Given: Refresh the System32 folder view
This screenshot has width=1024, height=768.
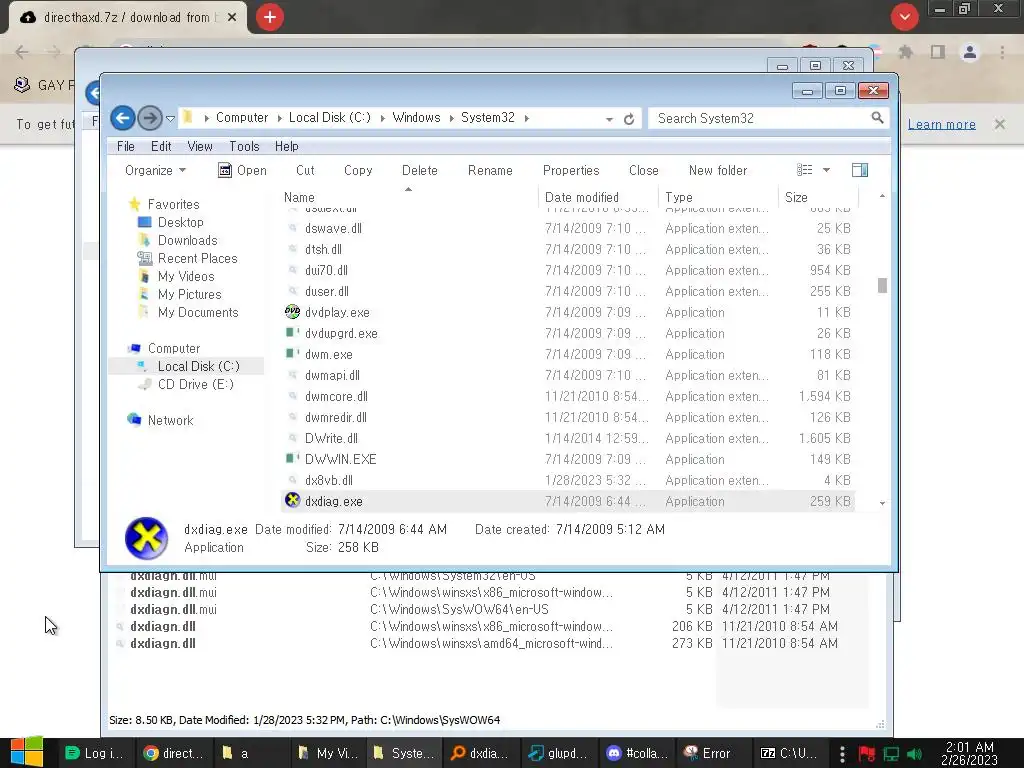Looking at the screenshot, I should 629,119.
